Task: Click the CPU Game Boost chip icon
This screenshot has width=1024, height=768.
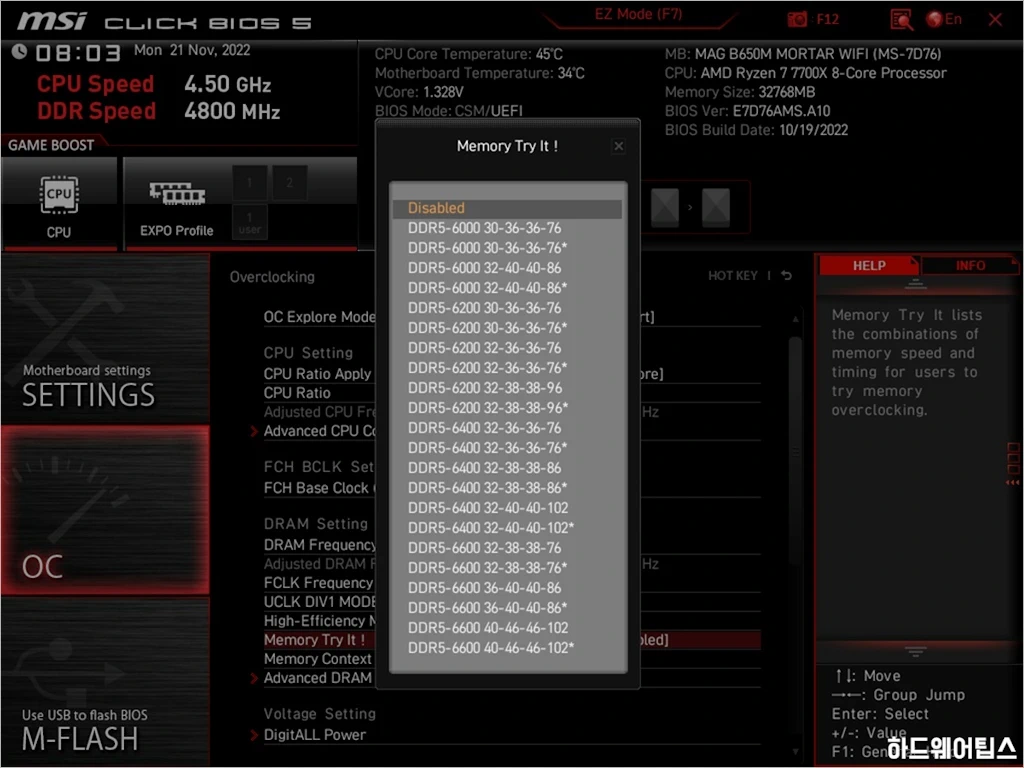Action: click(x=59, y=194)
